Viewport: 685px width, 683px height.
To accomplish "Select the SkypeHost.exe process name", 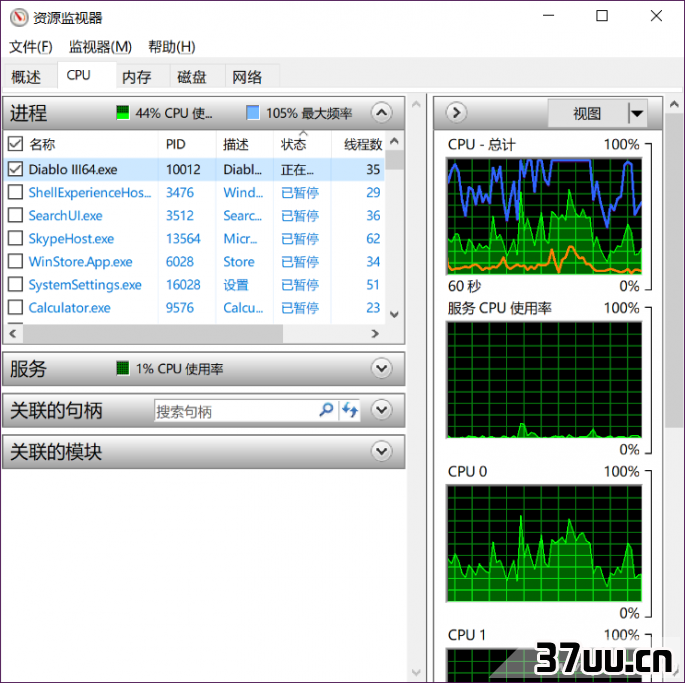I will click(71, 239).
